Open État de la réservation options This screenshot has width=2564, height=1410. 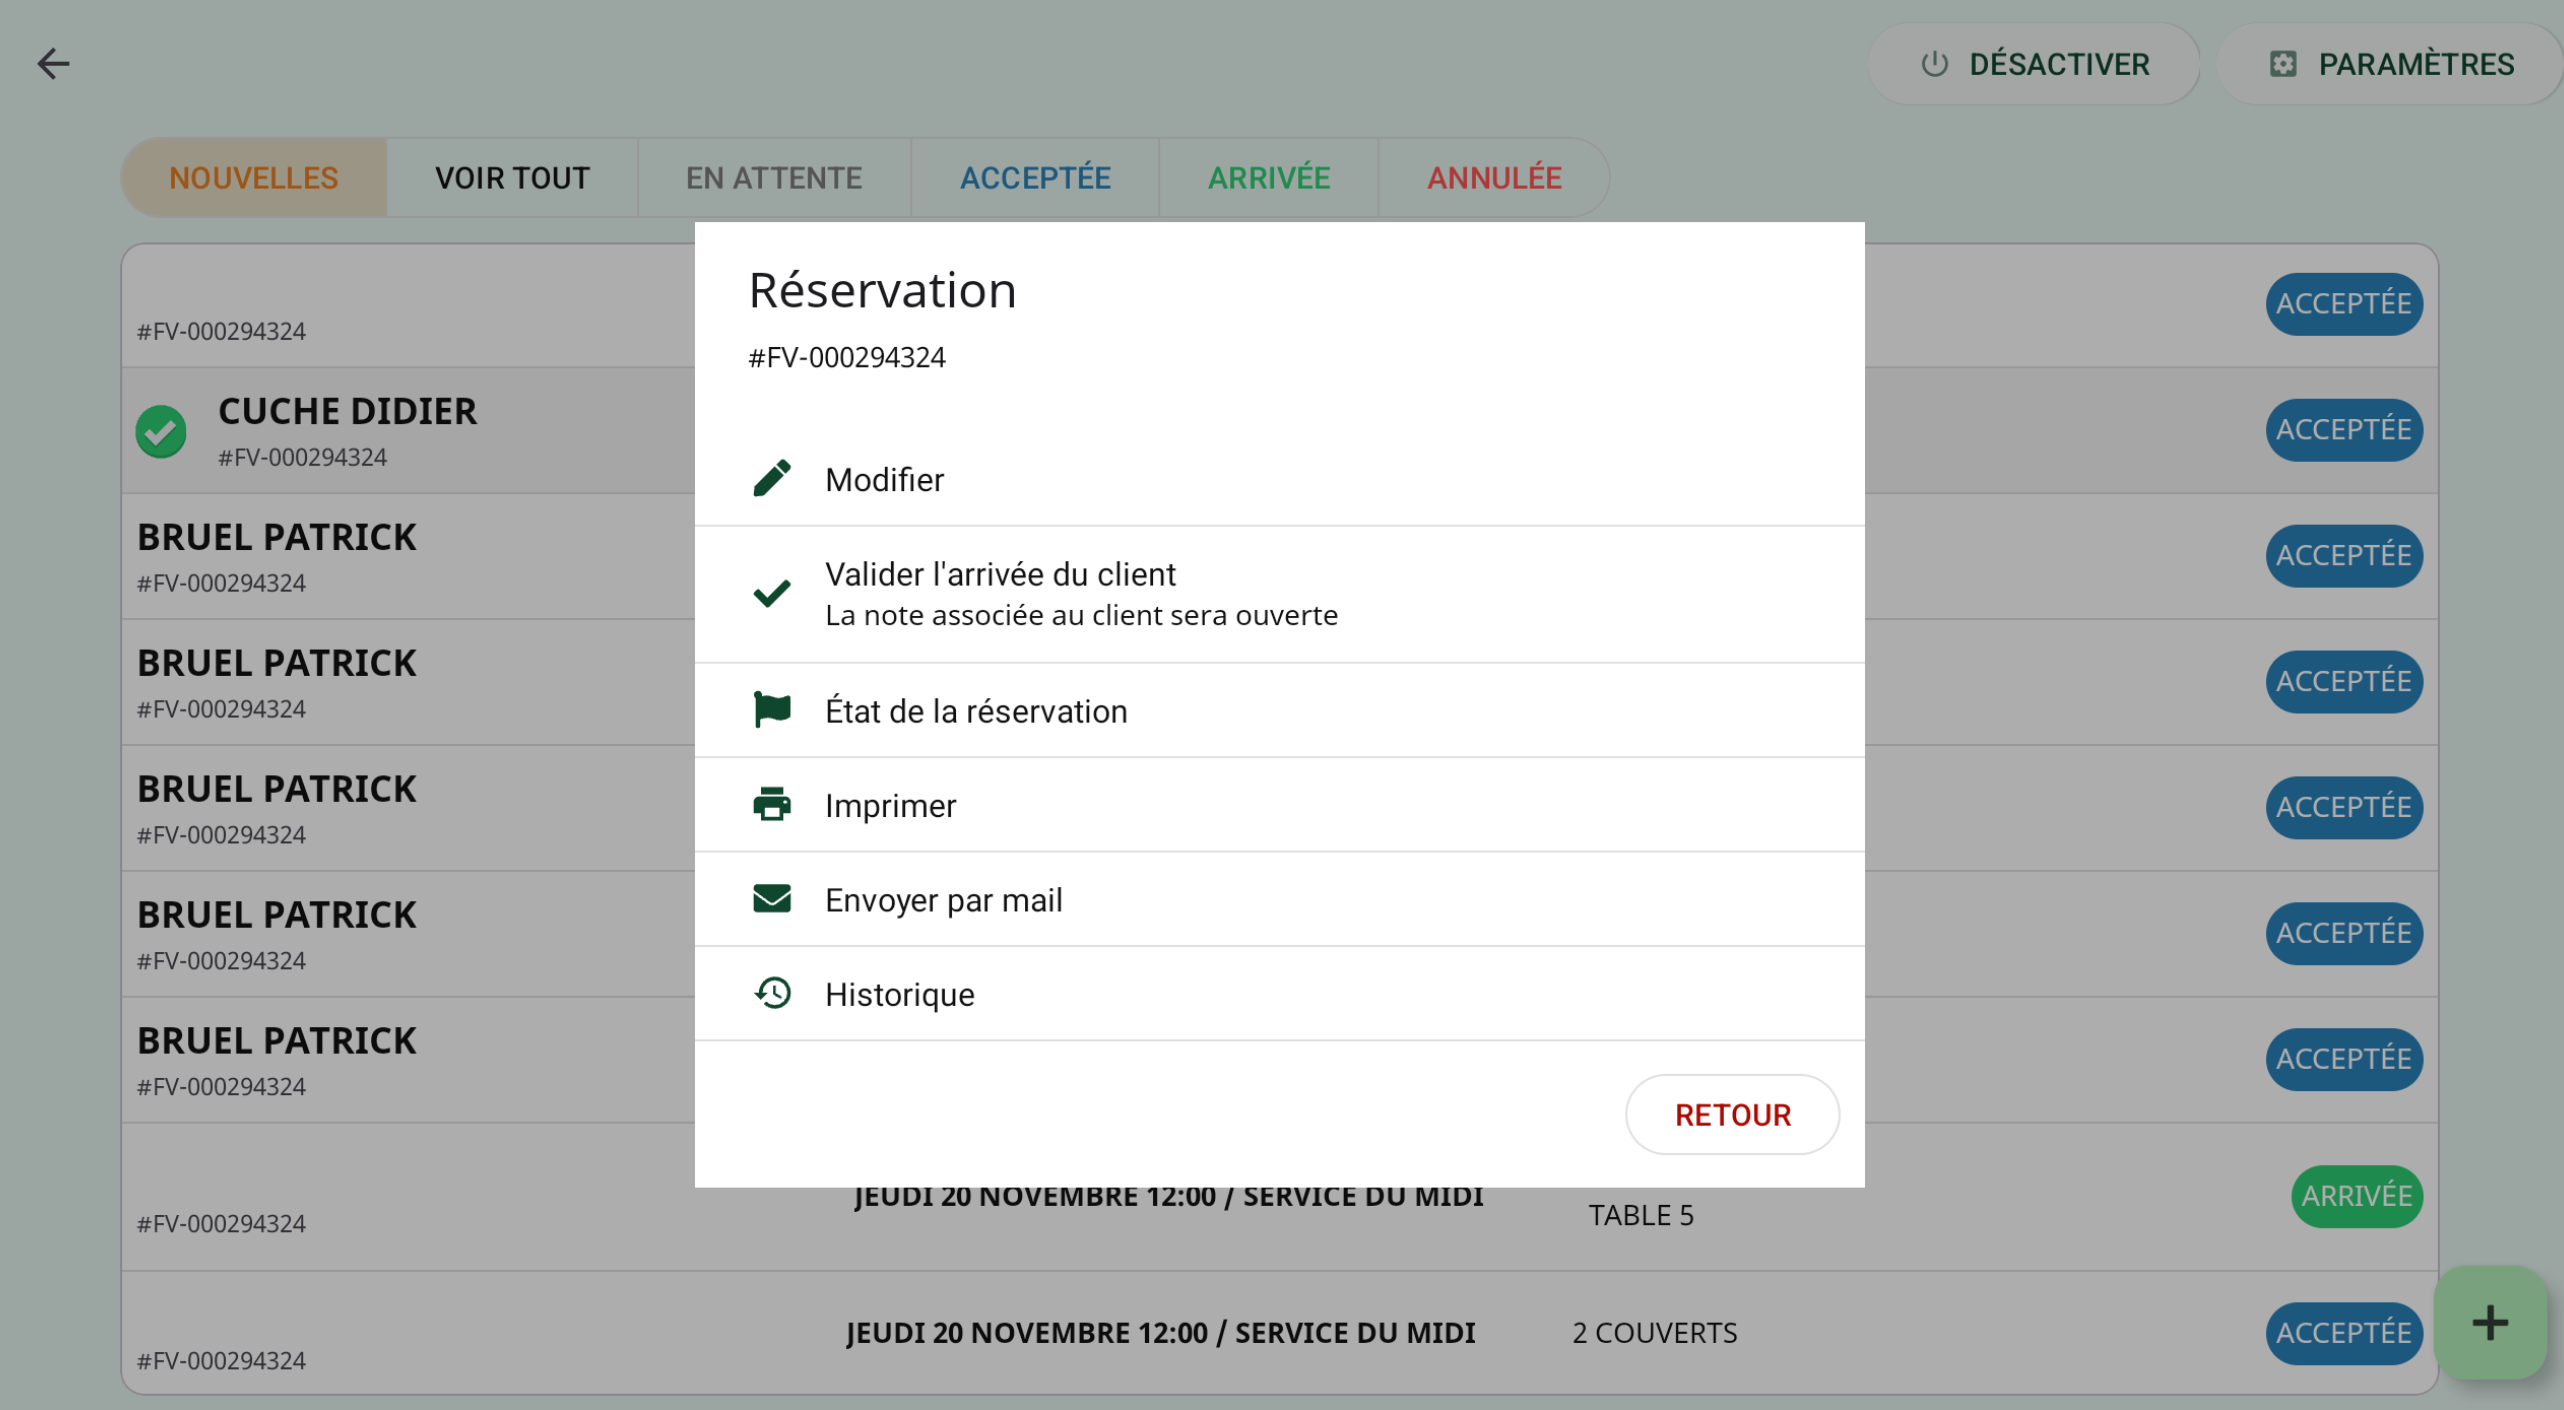(975, 711)
